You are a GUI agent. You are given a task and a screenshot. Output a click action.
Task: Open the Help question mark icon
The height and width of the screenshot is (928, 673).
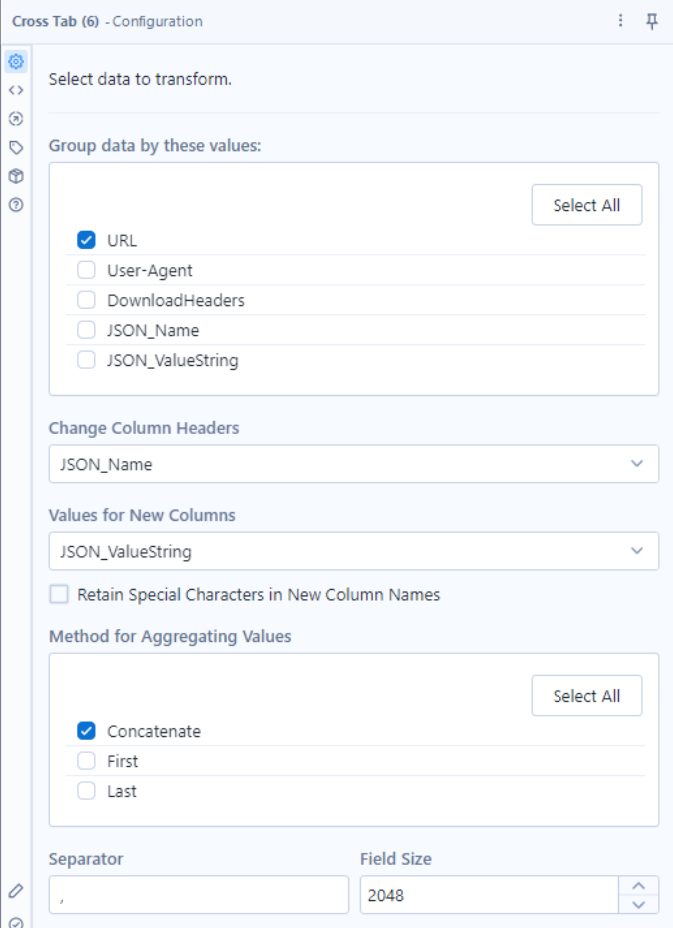[x=16, y=205]
